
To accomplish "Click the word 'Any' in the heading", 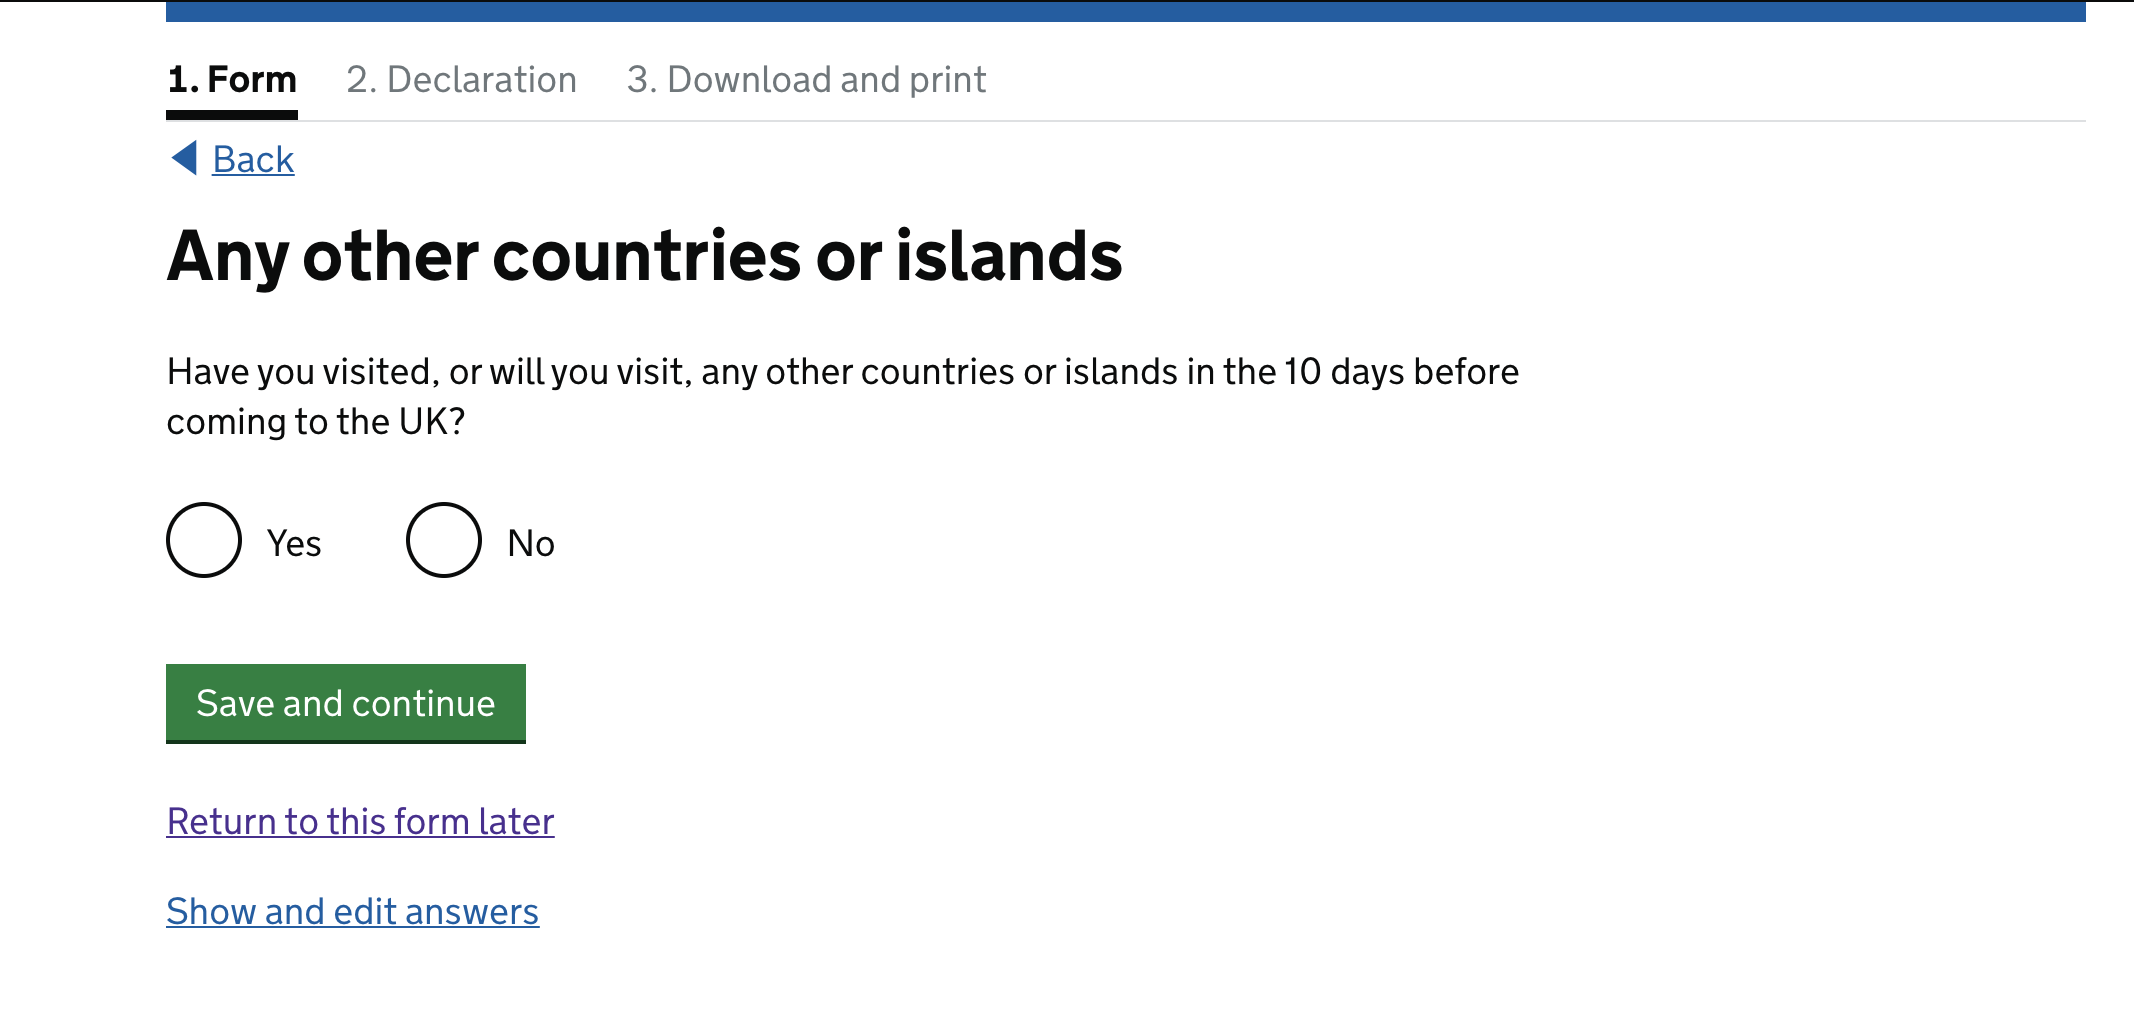I will click(x=228, y=256).
